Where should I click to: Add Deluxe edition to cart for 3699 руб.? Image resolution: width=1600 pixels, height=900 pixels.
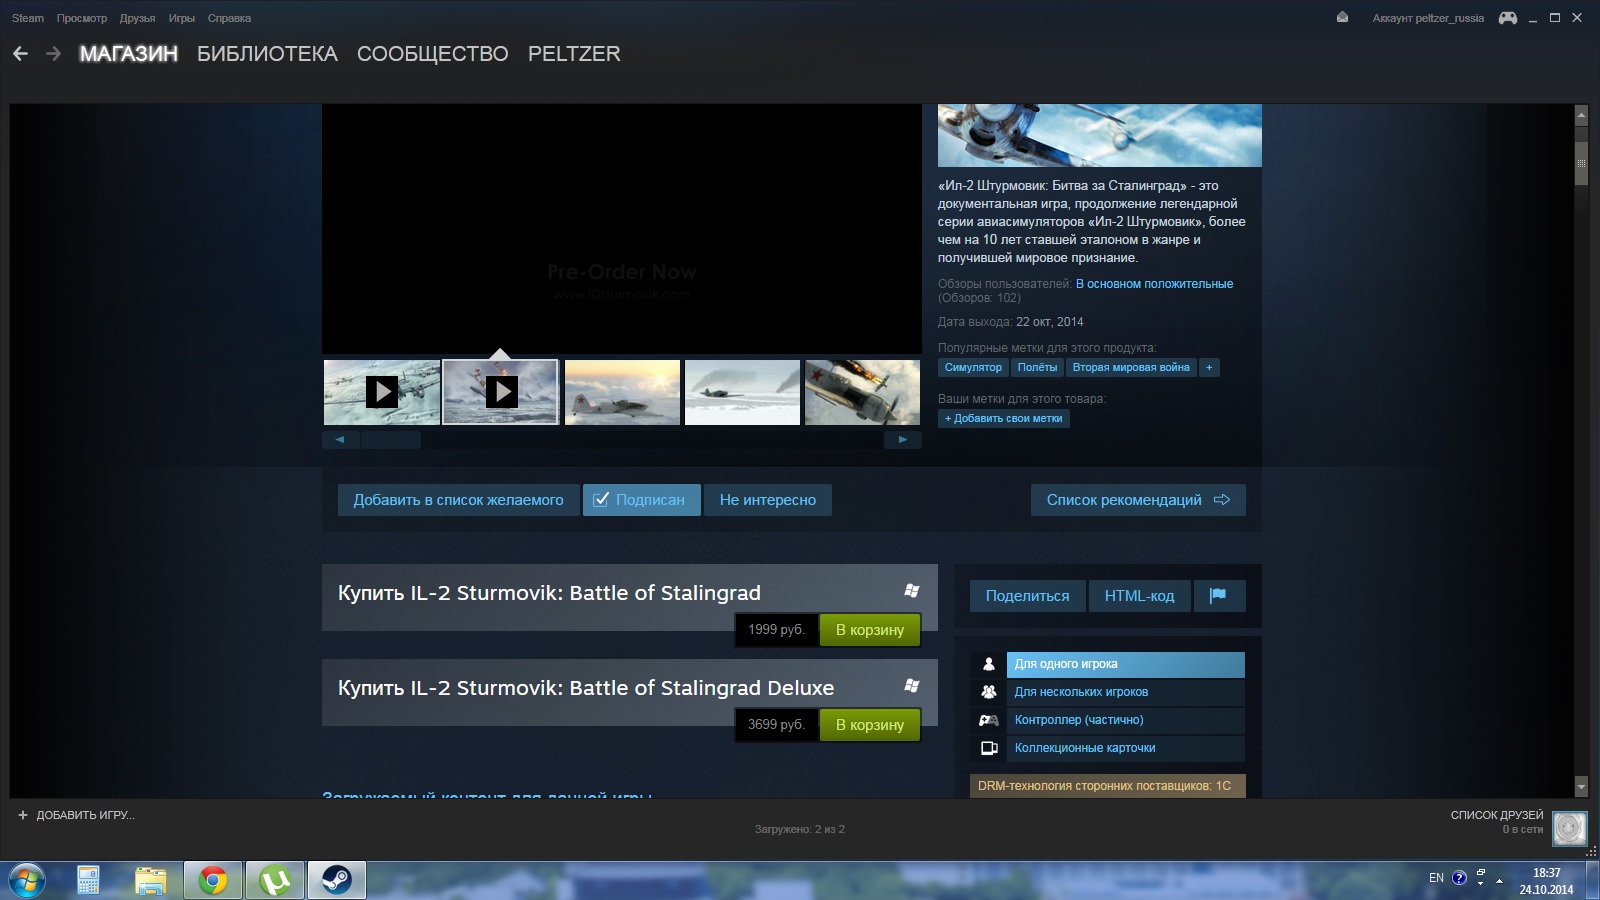pyautogui.click(x=869, y=725)
